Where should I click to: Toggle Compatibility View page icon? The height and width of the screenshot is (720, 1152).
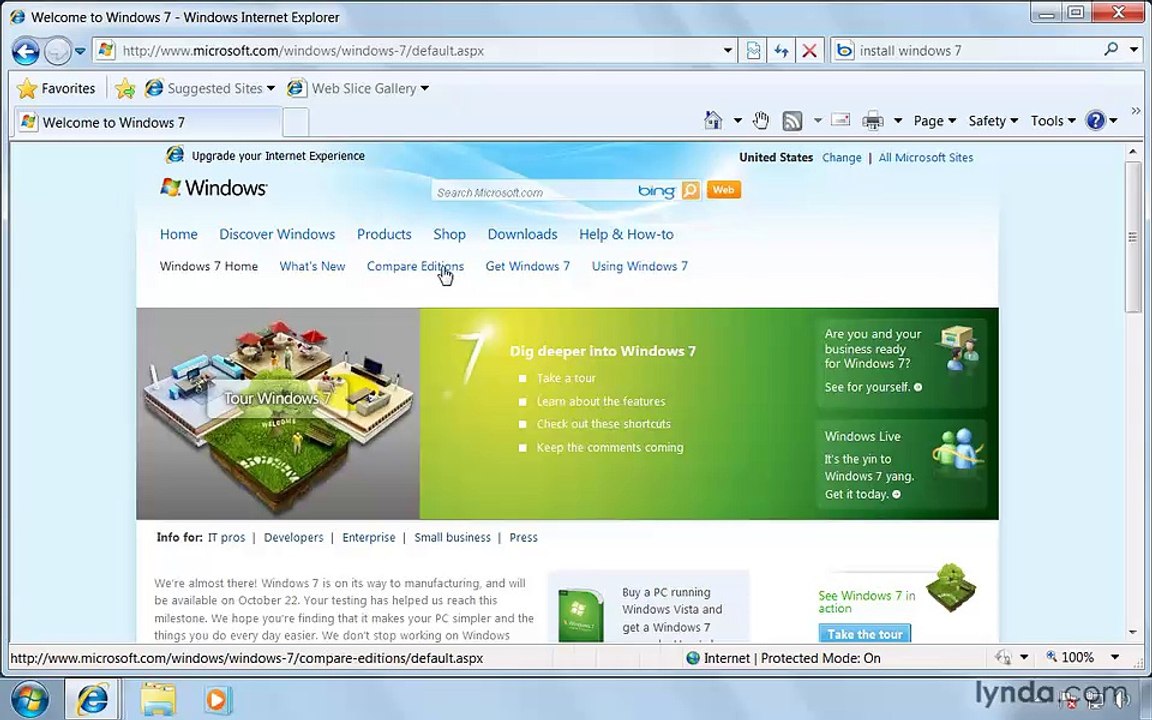(753, 51)
